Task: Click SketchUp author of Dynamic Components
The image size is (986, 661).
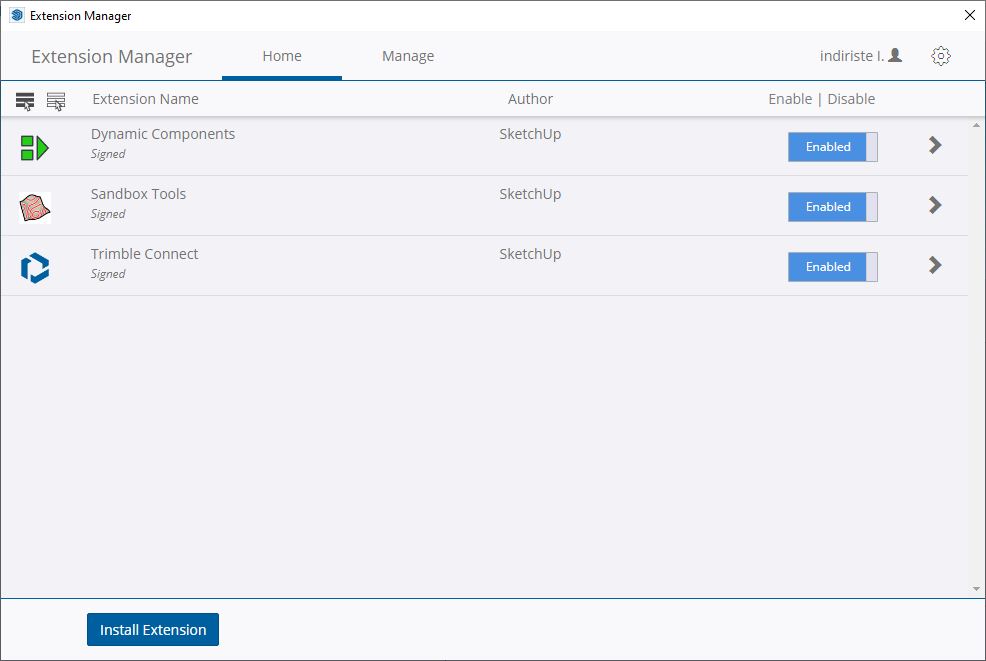Action: coord(530,134)
